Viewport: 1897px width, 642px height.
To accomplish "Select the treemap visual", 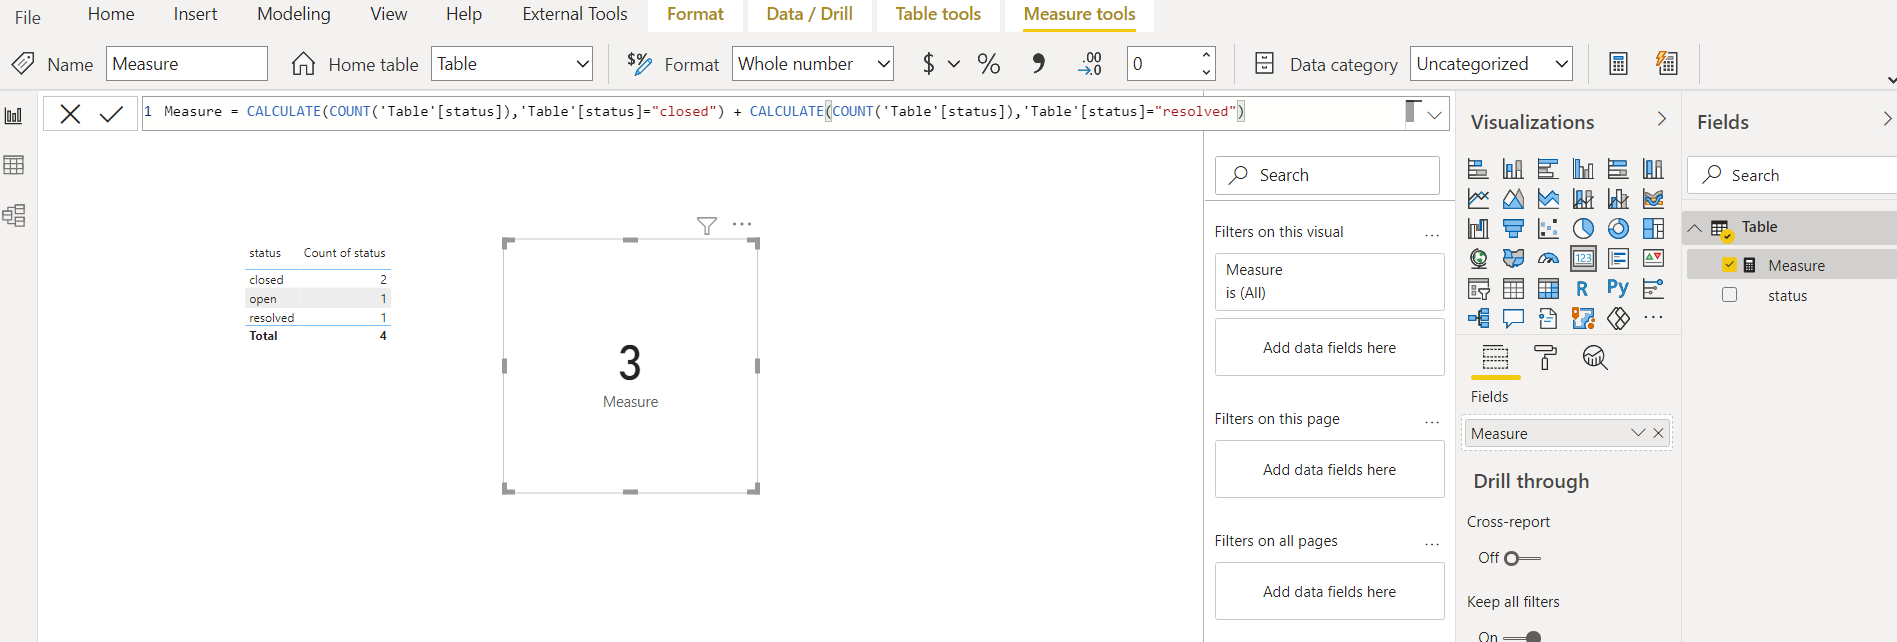I will pyautogui.click(x=1653, y=229).
